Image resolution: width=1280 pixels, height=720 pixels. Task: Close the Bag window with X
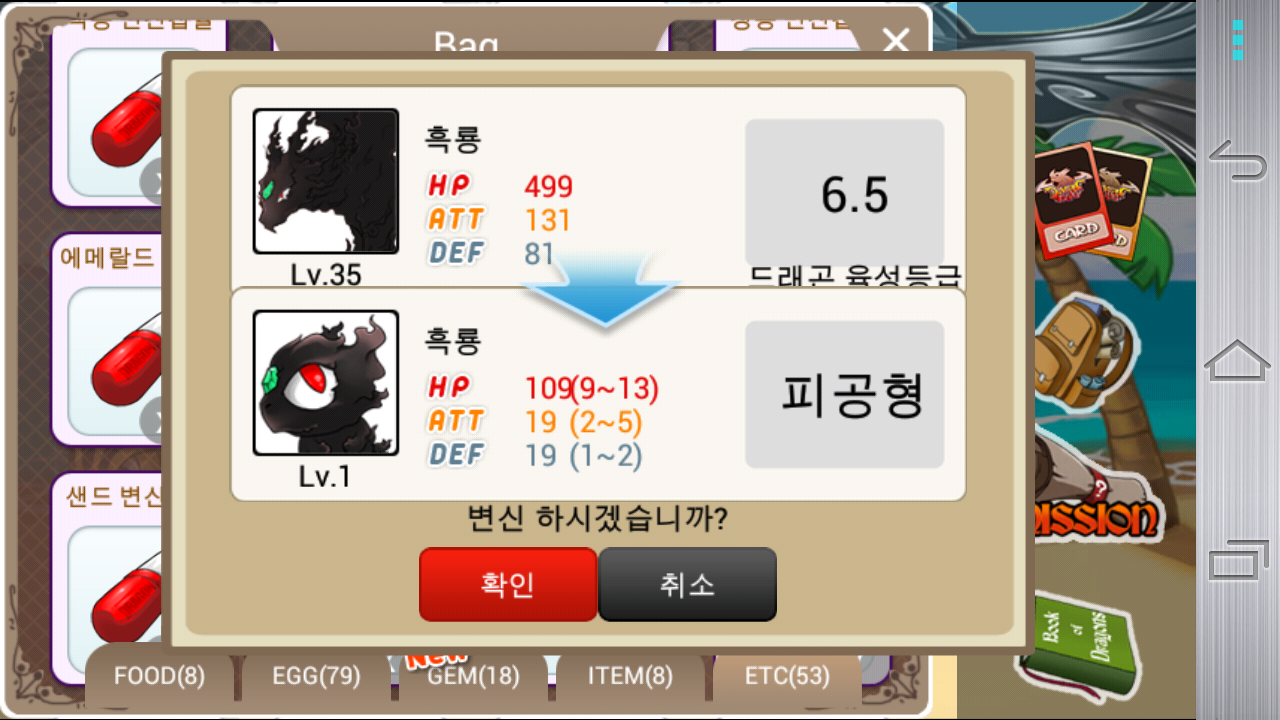895,41
